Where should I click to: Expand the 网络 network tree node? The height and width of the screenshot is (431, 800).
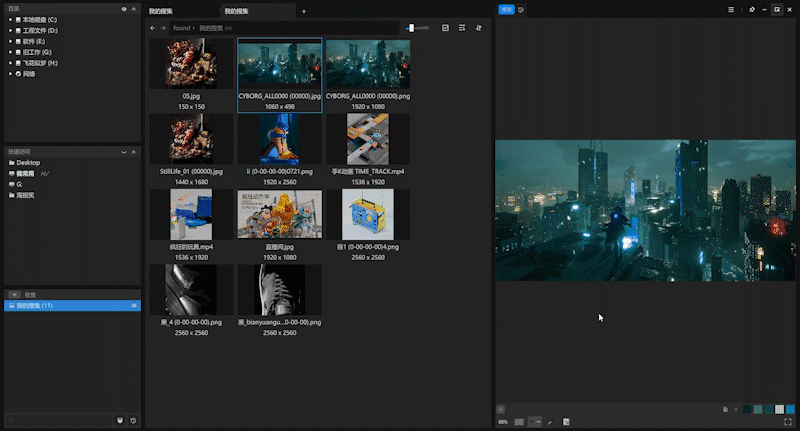(x=10, y=74)
